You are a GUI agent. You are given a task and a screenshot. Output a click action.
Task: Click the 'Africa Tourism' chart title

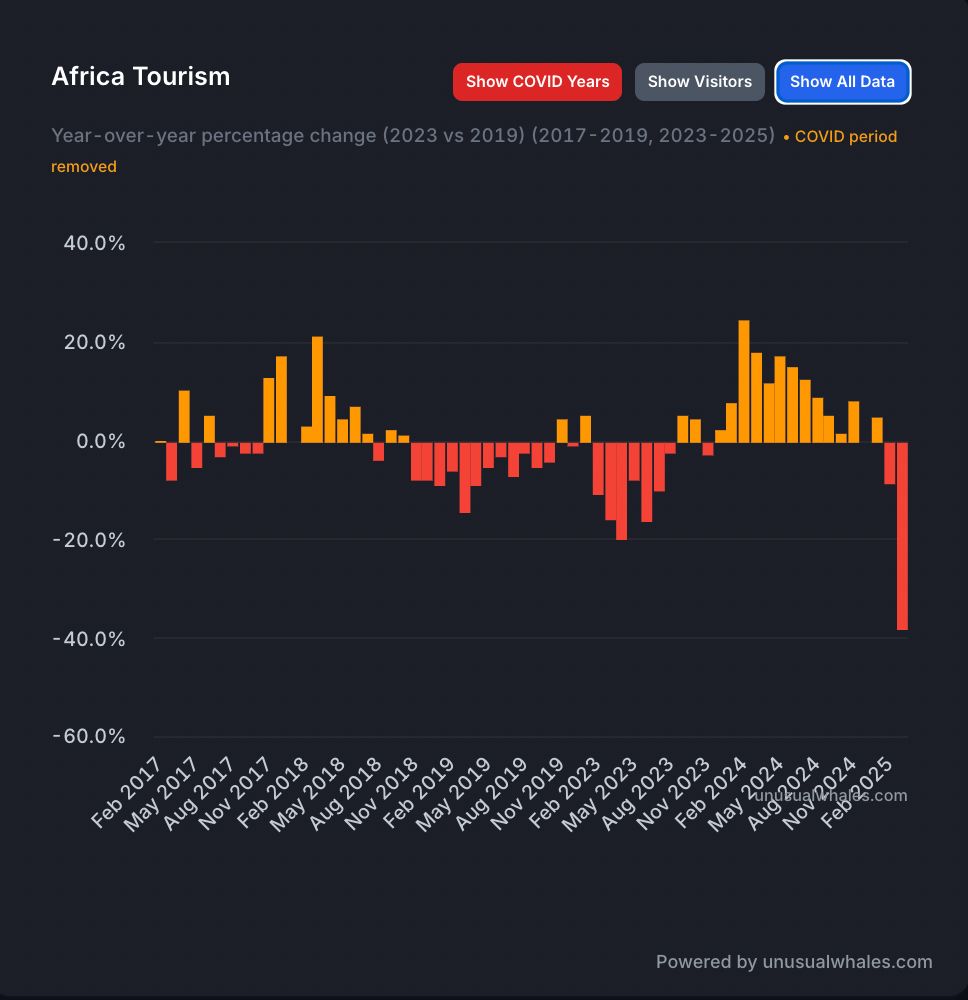(141, 76)
